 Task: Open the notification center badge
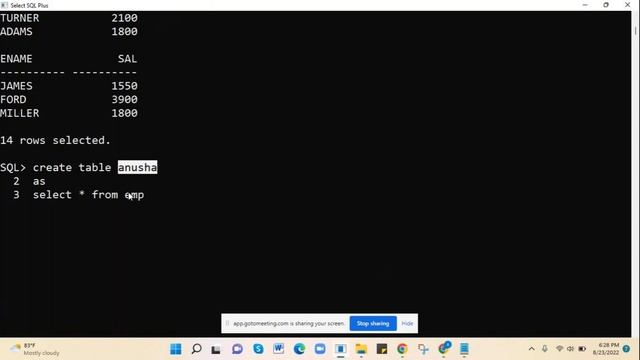[x=627, y=349]
